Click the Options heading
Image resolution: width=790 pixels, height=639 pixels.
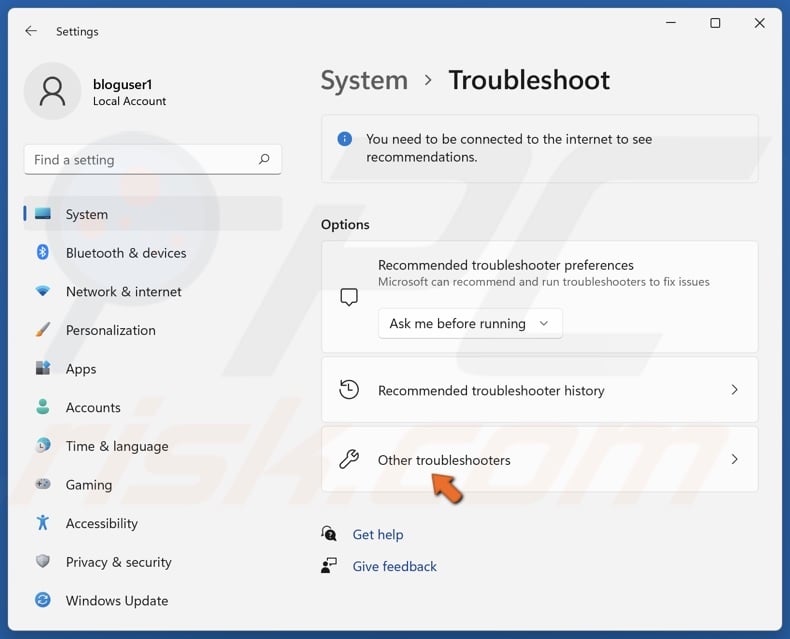click(345, 224)
